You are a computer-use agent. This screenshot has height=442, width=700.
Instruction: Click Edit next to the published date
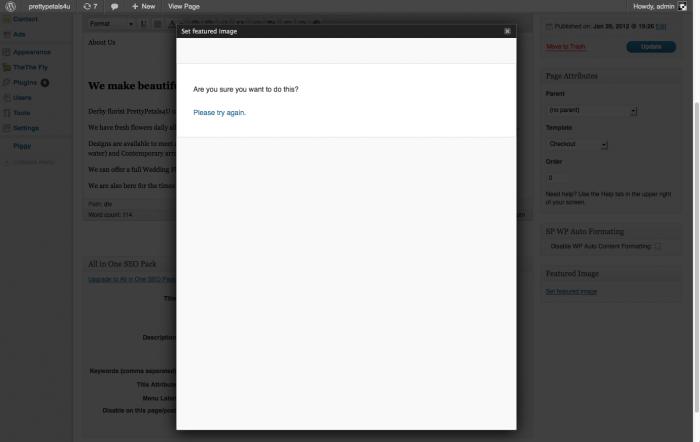point(661,27)
